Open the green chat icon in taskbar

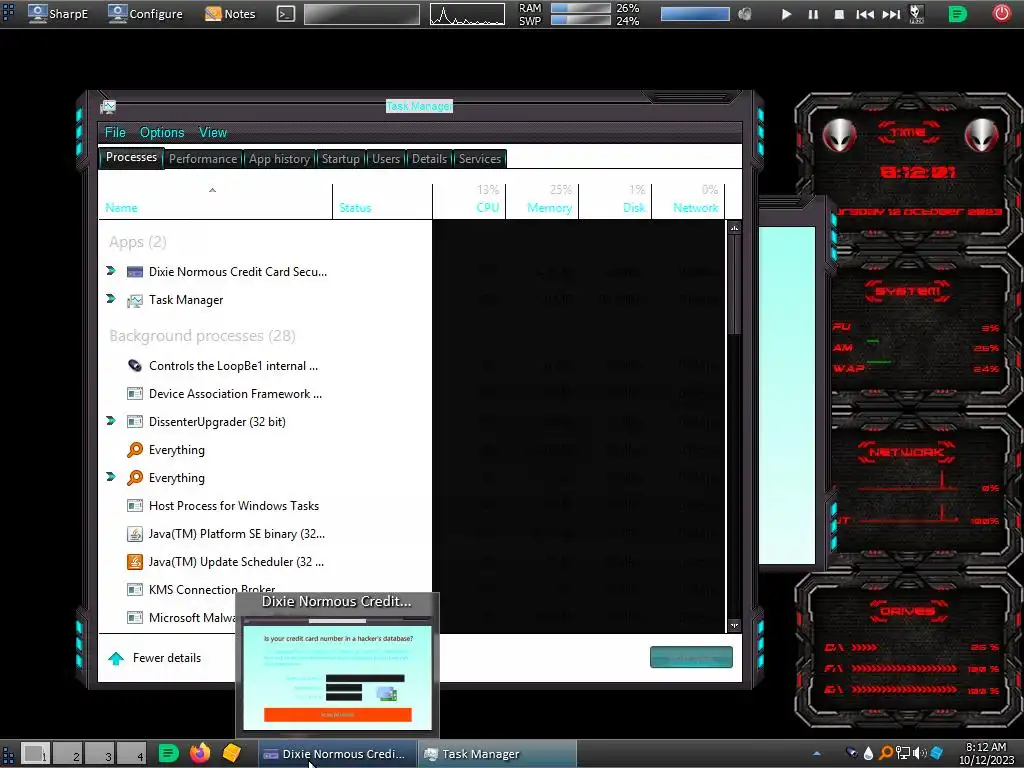click(168, 754)
